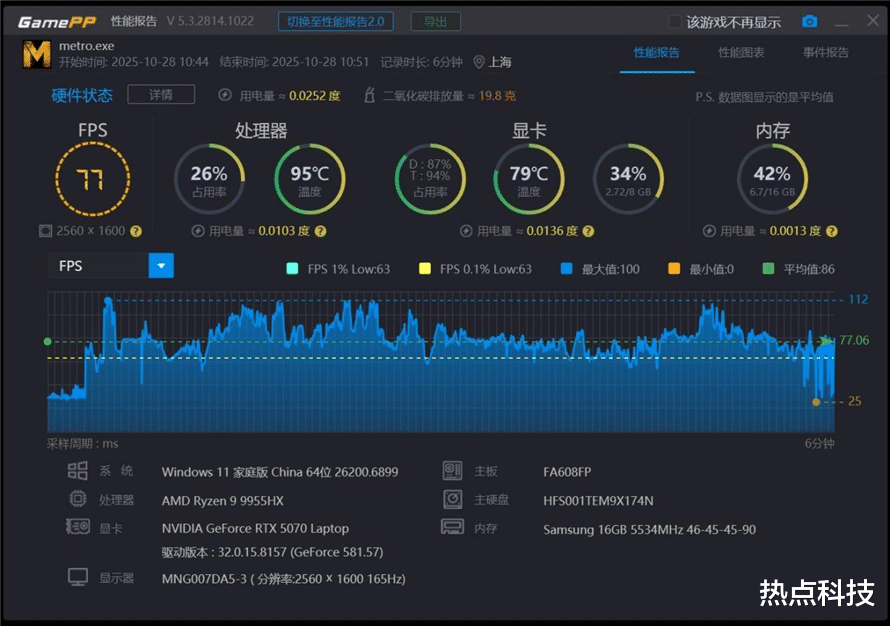The width and height of the screenshot is (890, 626).
Task: Click the GPU D:87% T:94% usage gauge
Action: pyautogui.click(x=430, y=179)
